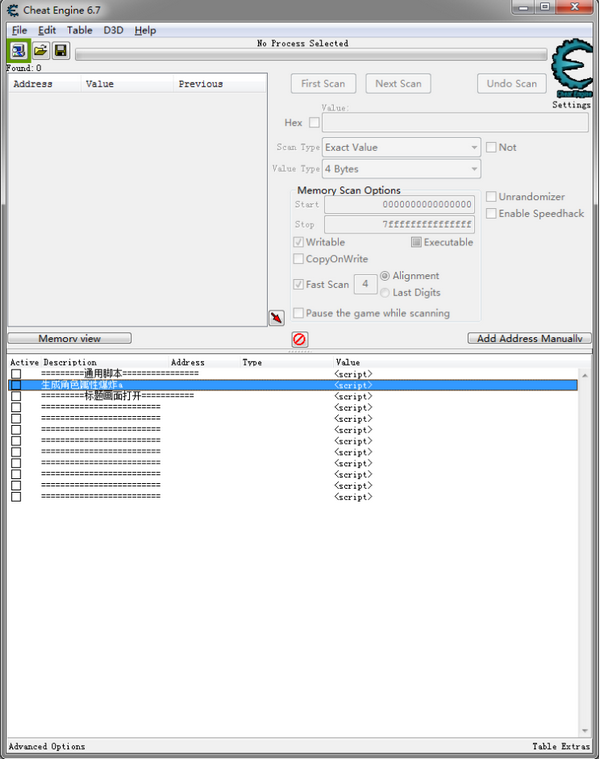Enable the Not checkbox
This screenshot has height=759, width=600.
tap(491, 147)
